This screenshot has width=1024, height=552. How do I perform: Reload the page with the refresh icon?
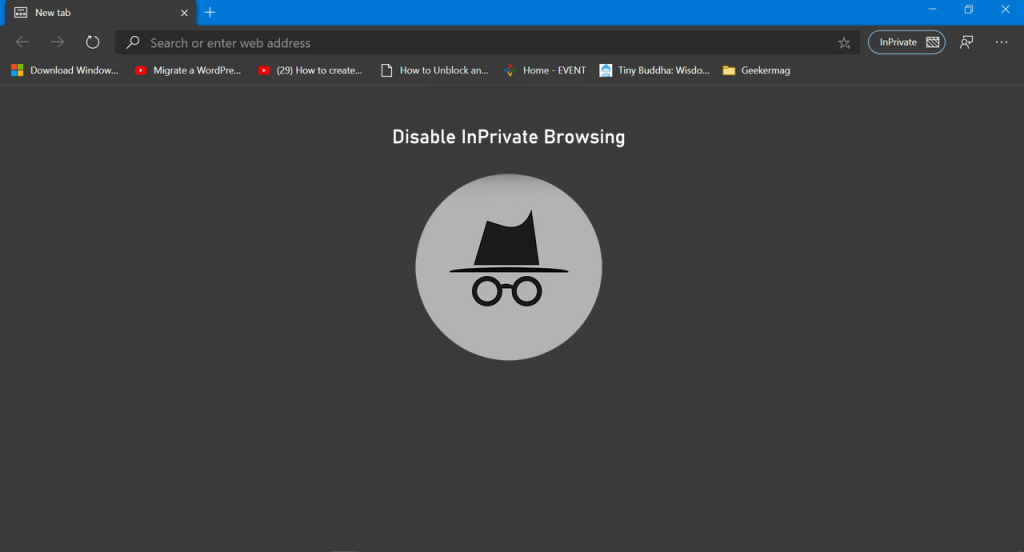tap(93, 42)
